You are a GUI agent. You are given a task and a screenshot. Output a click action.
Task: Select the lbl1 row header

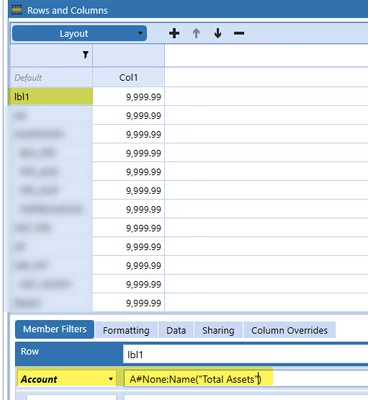(x=51, y=97)
